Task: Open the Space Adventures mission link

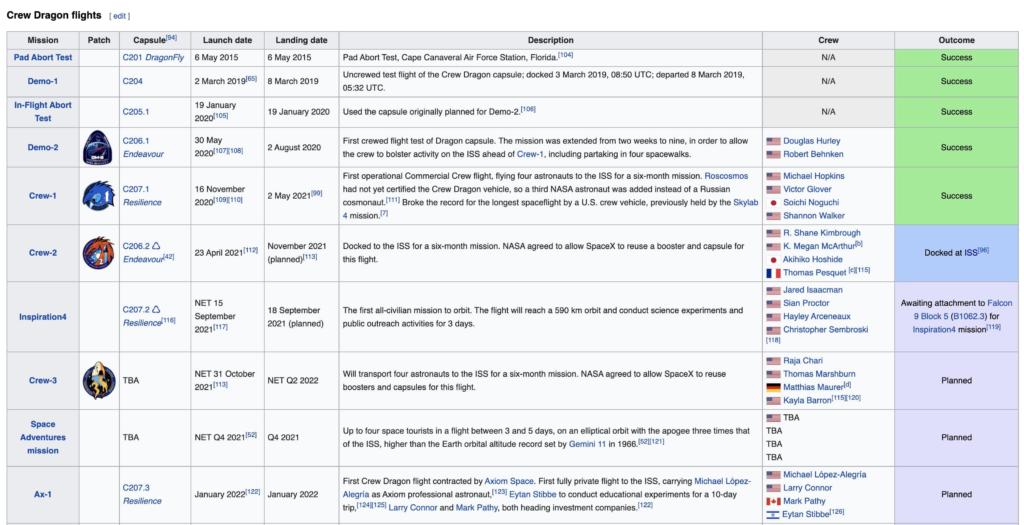Action: coord(43,437)
